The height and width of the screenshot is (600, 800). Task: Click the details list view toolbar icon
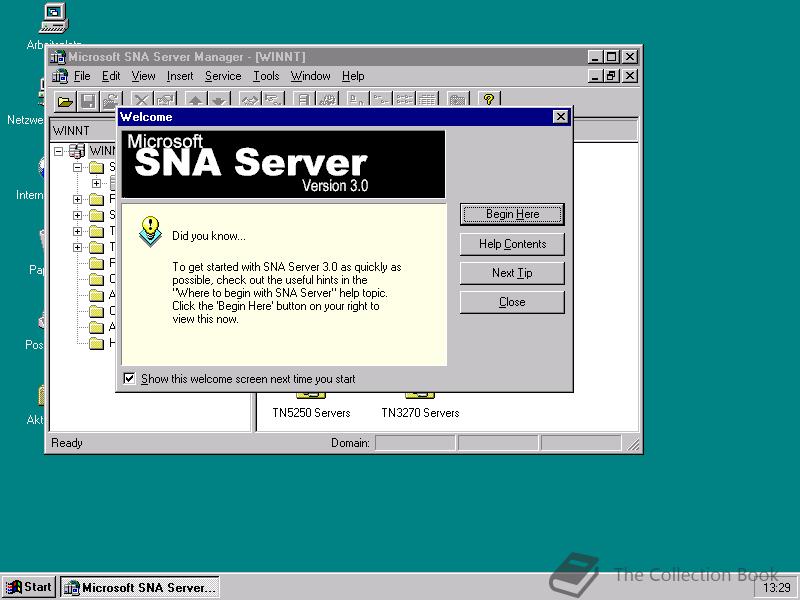pyautogui.click(x=428, y=99)
